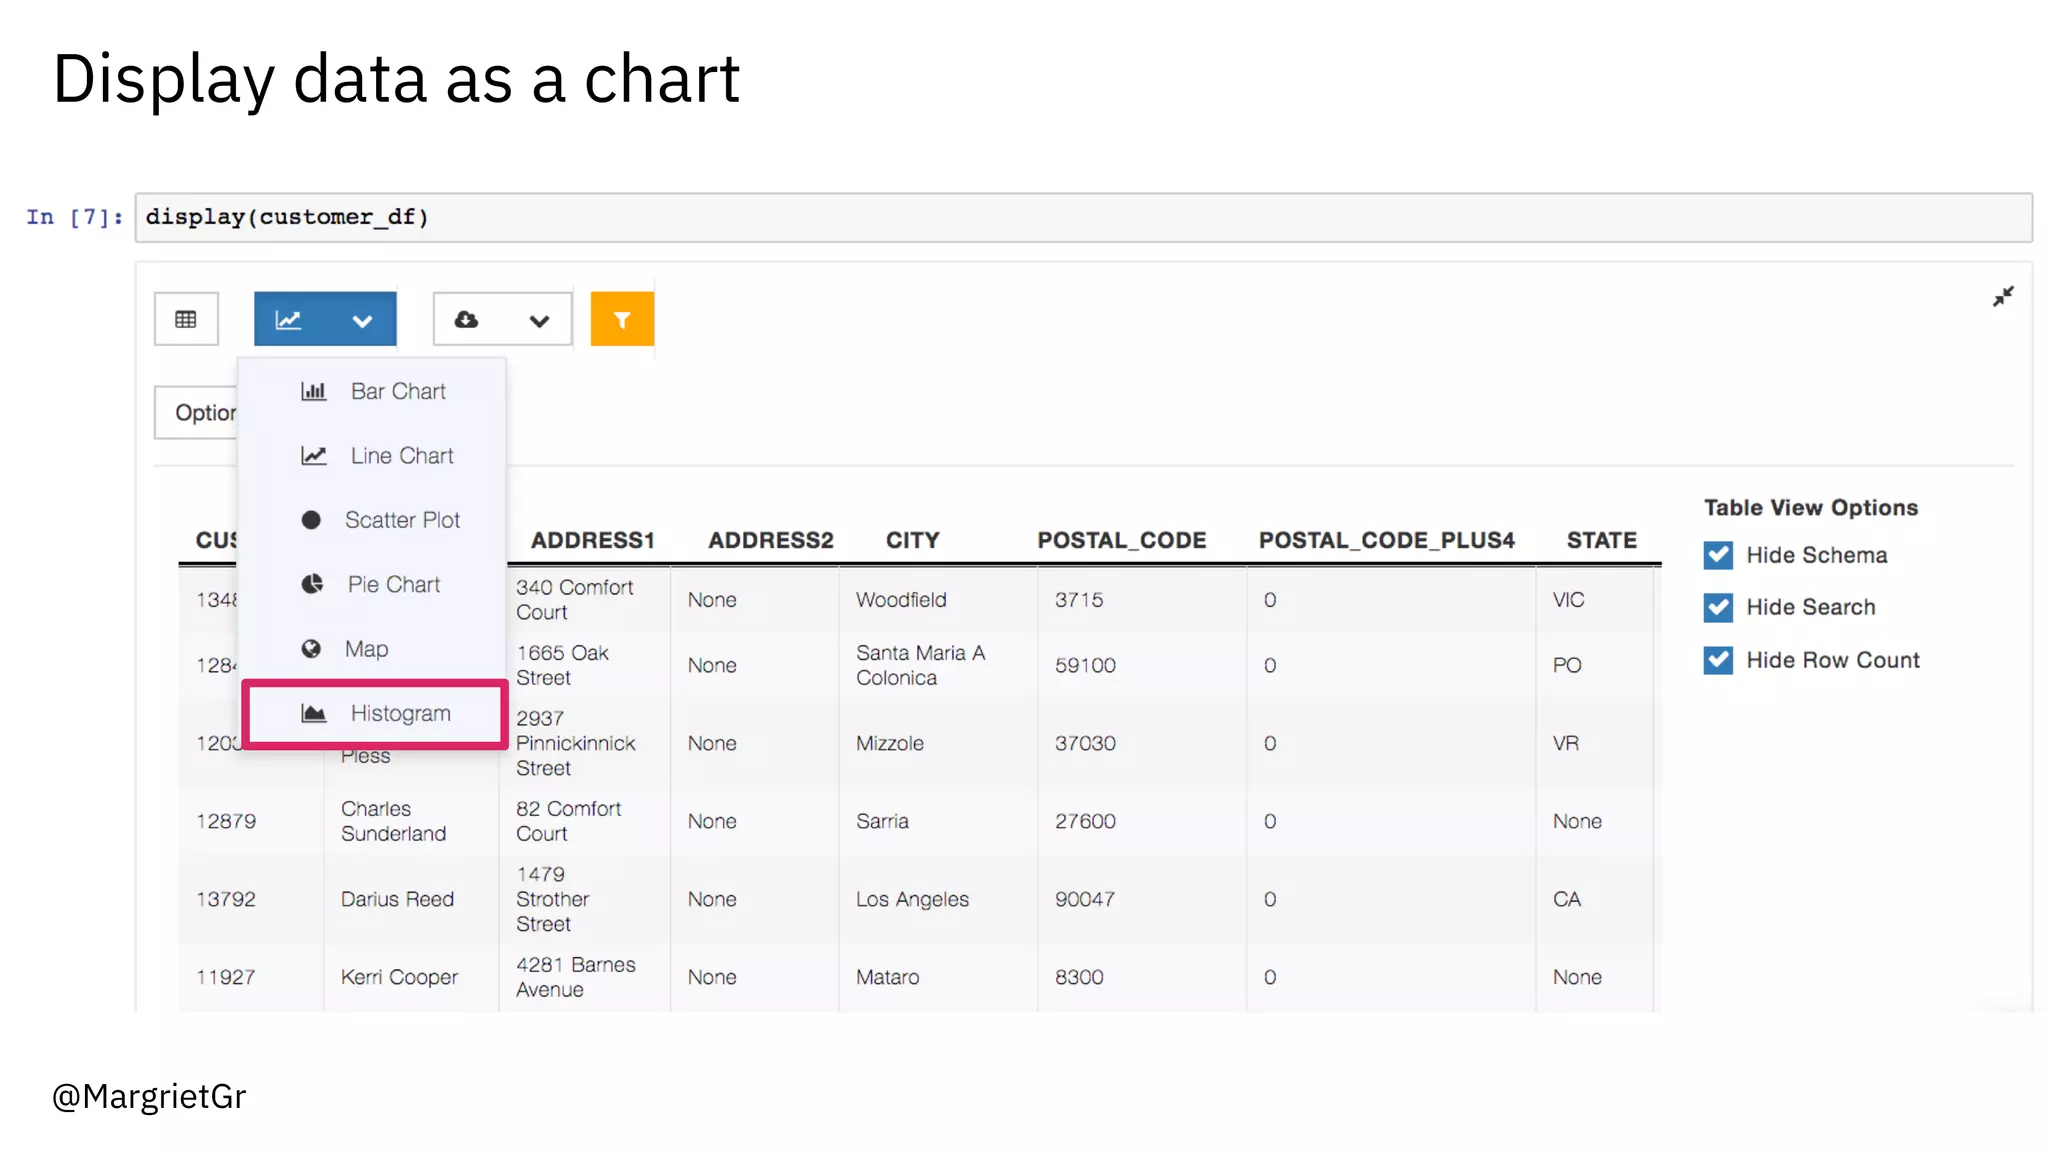Sort by ADDRESS1 column header
The width and height of the screenshot is (2048, 1152).
click(592, 540)
